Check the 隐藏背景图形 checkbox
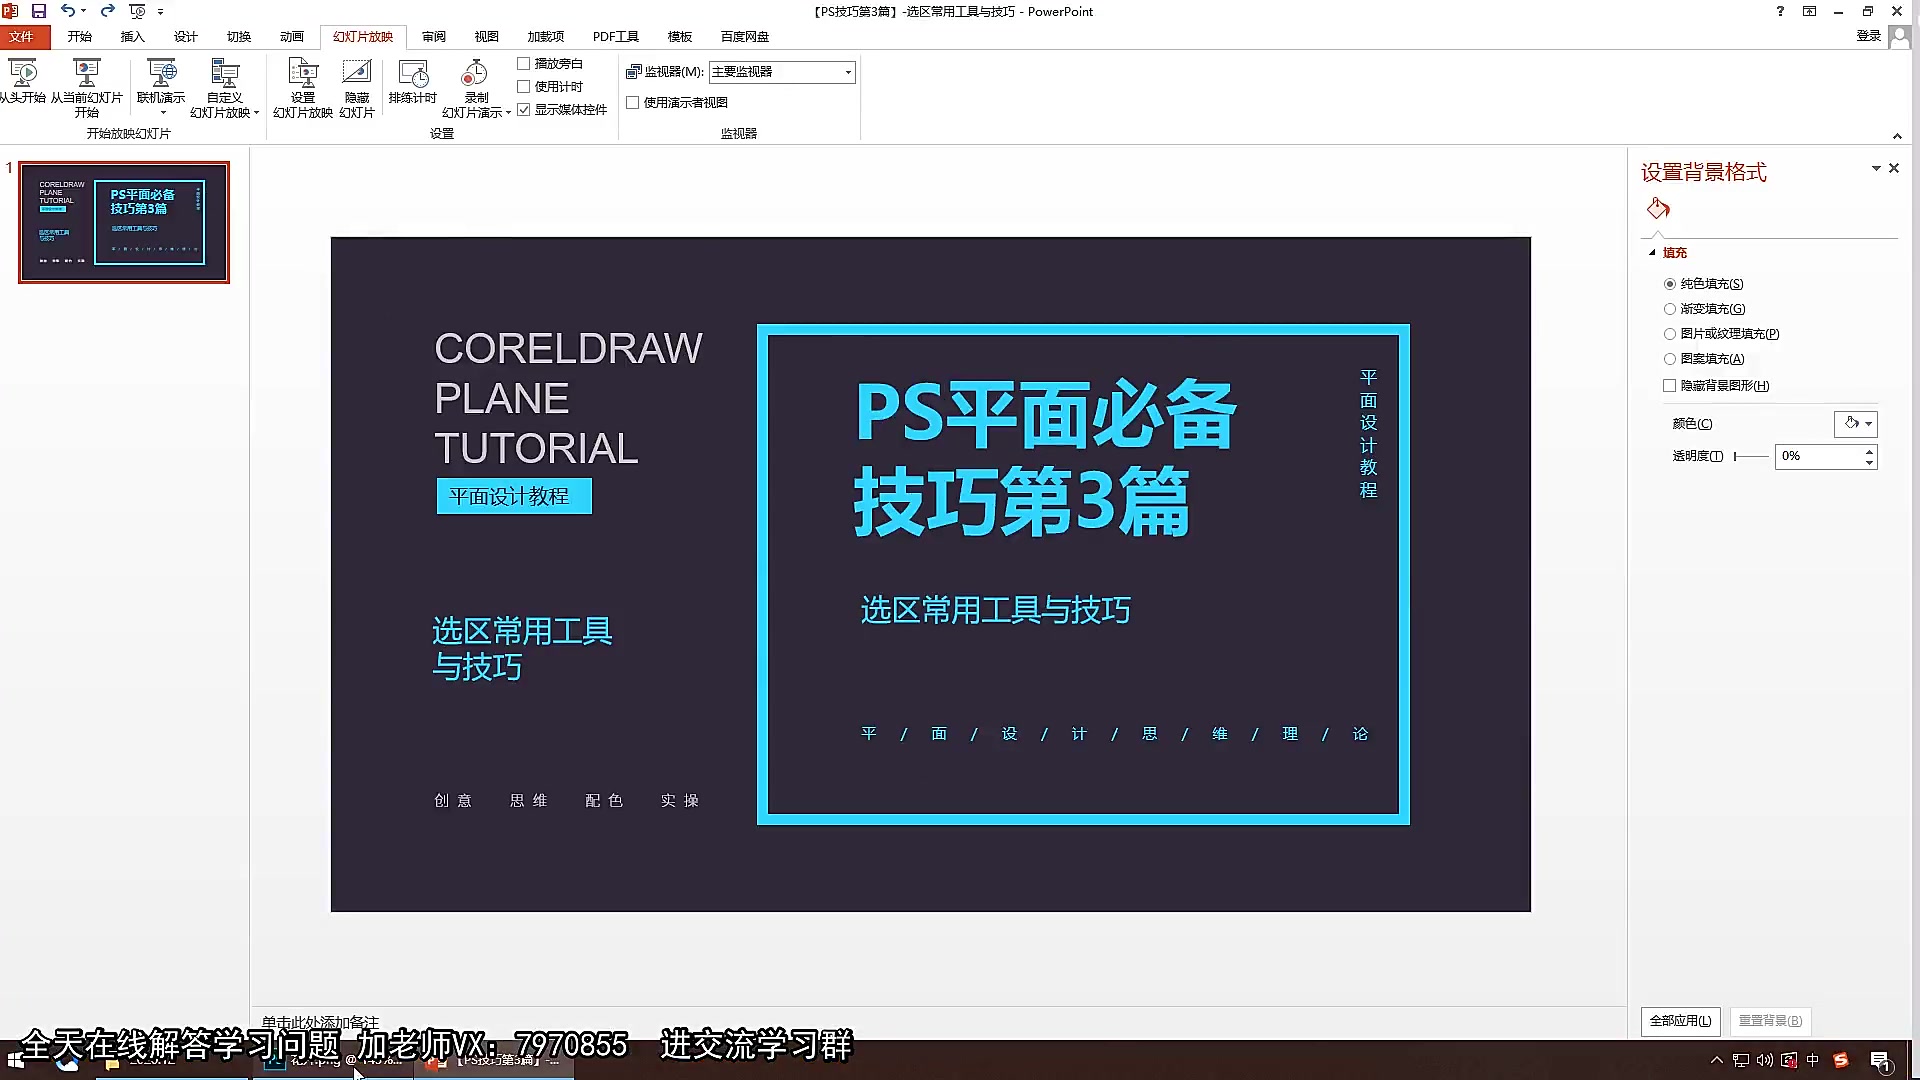Viewport: 1920px width, 1080px height. (1670, 385)
